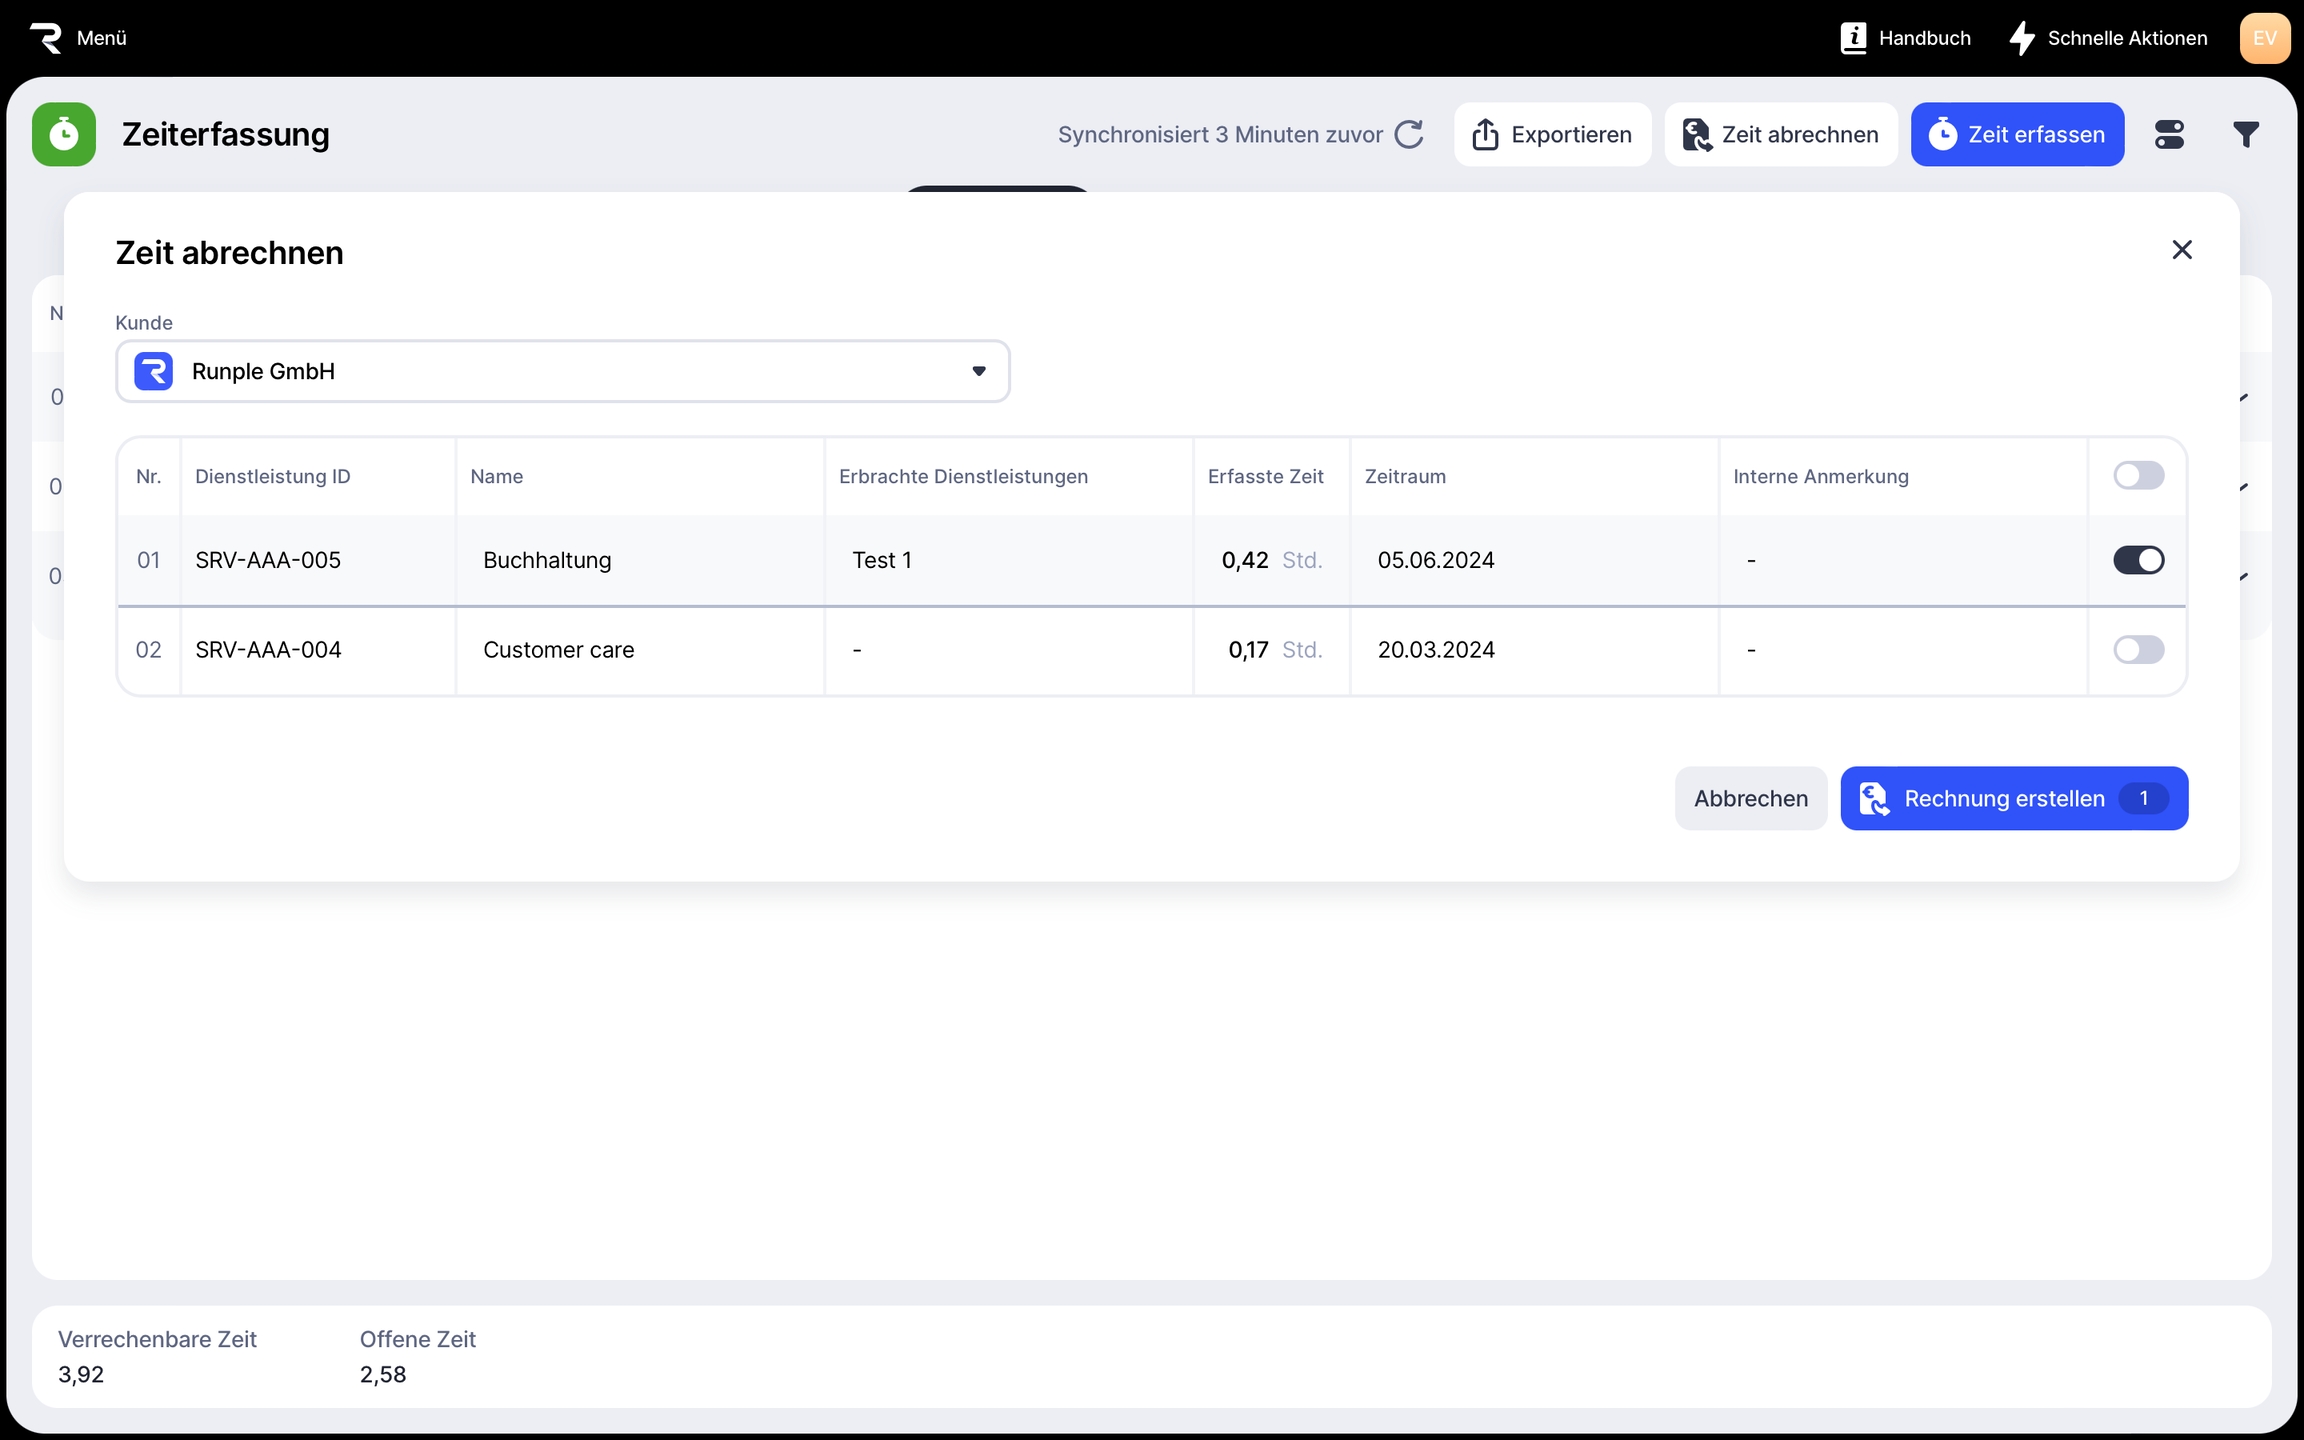Disable the toggle for Buchhaltung row

click(x=2138, y=560)
